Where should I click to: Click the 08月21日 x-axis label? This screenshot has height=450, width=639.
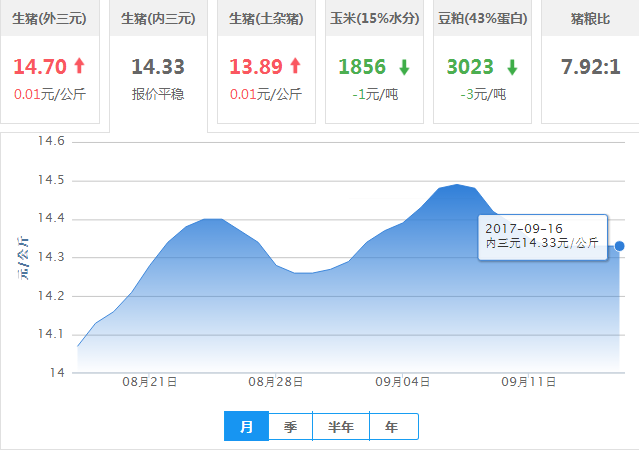[x=150, y=382]
